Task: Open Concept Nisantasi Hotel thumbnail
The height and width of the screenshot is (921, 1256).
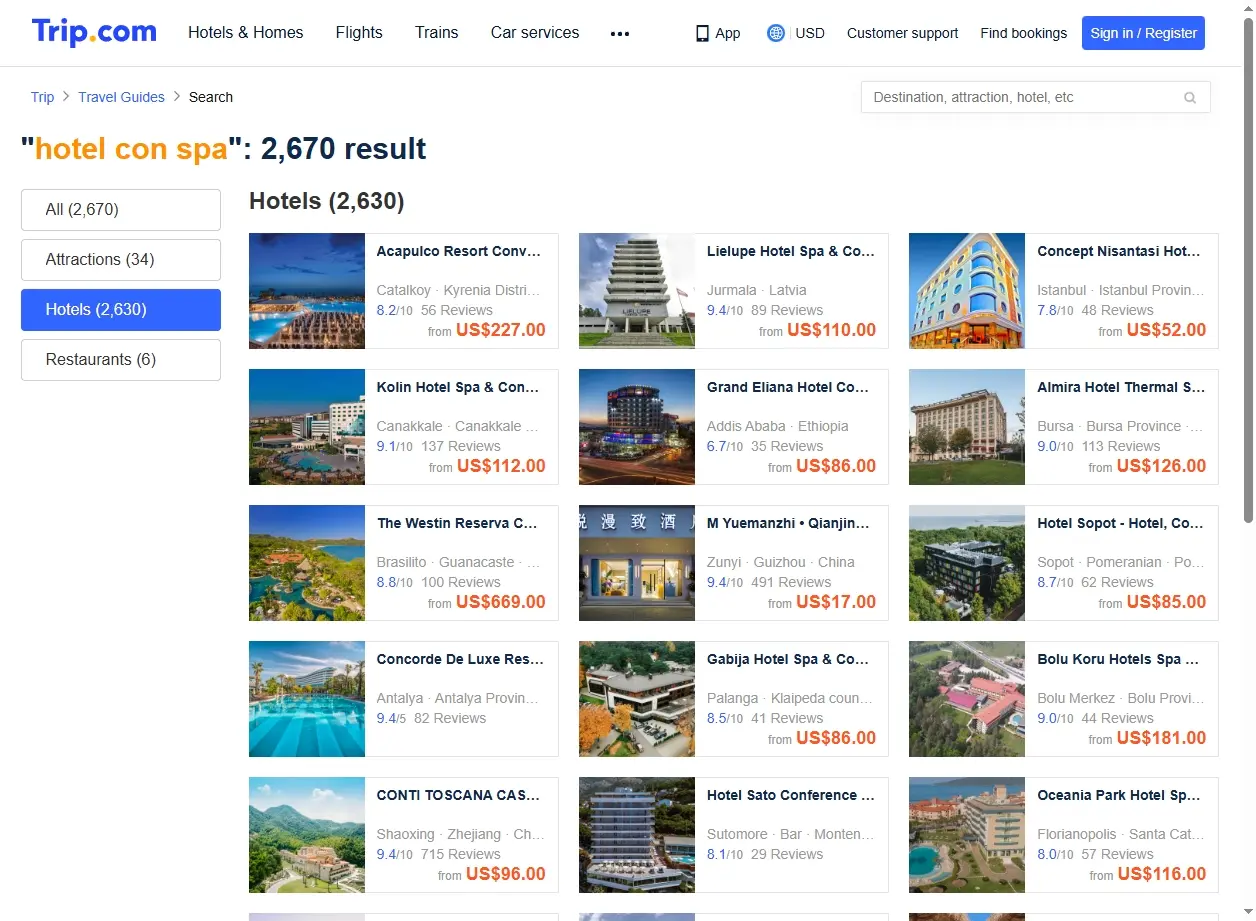Action: 967,291
